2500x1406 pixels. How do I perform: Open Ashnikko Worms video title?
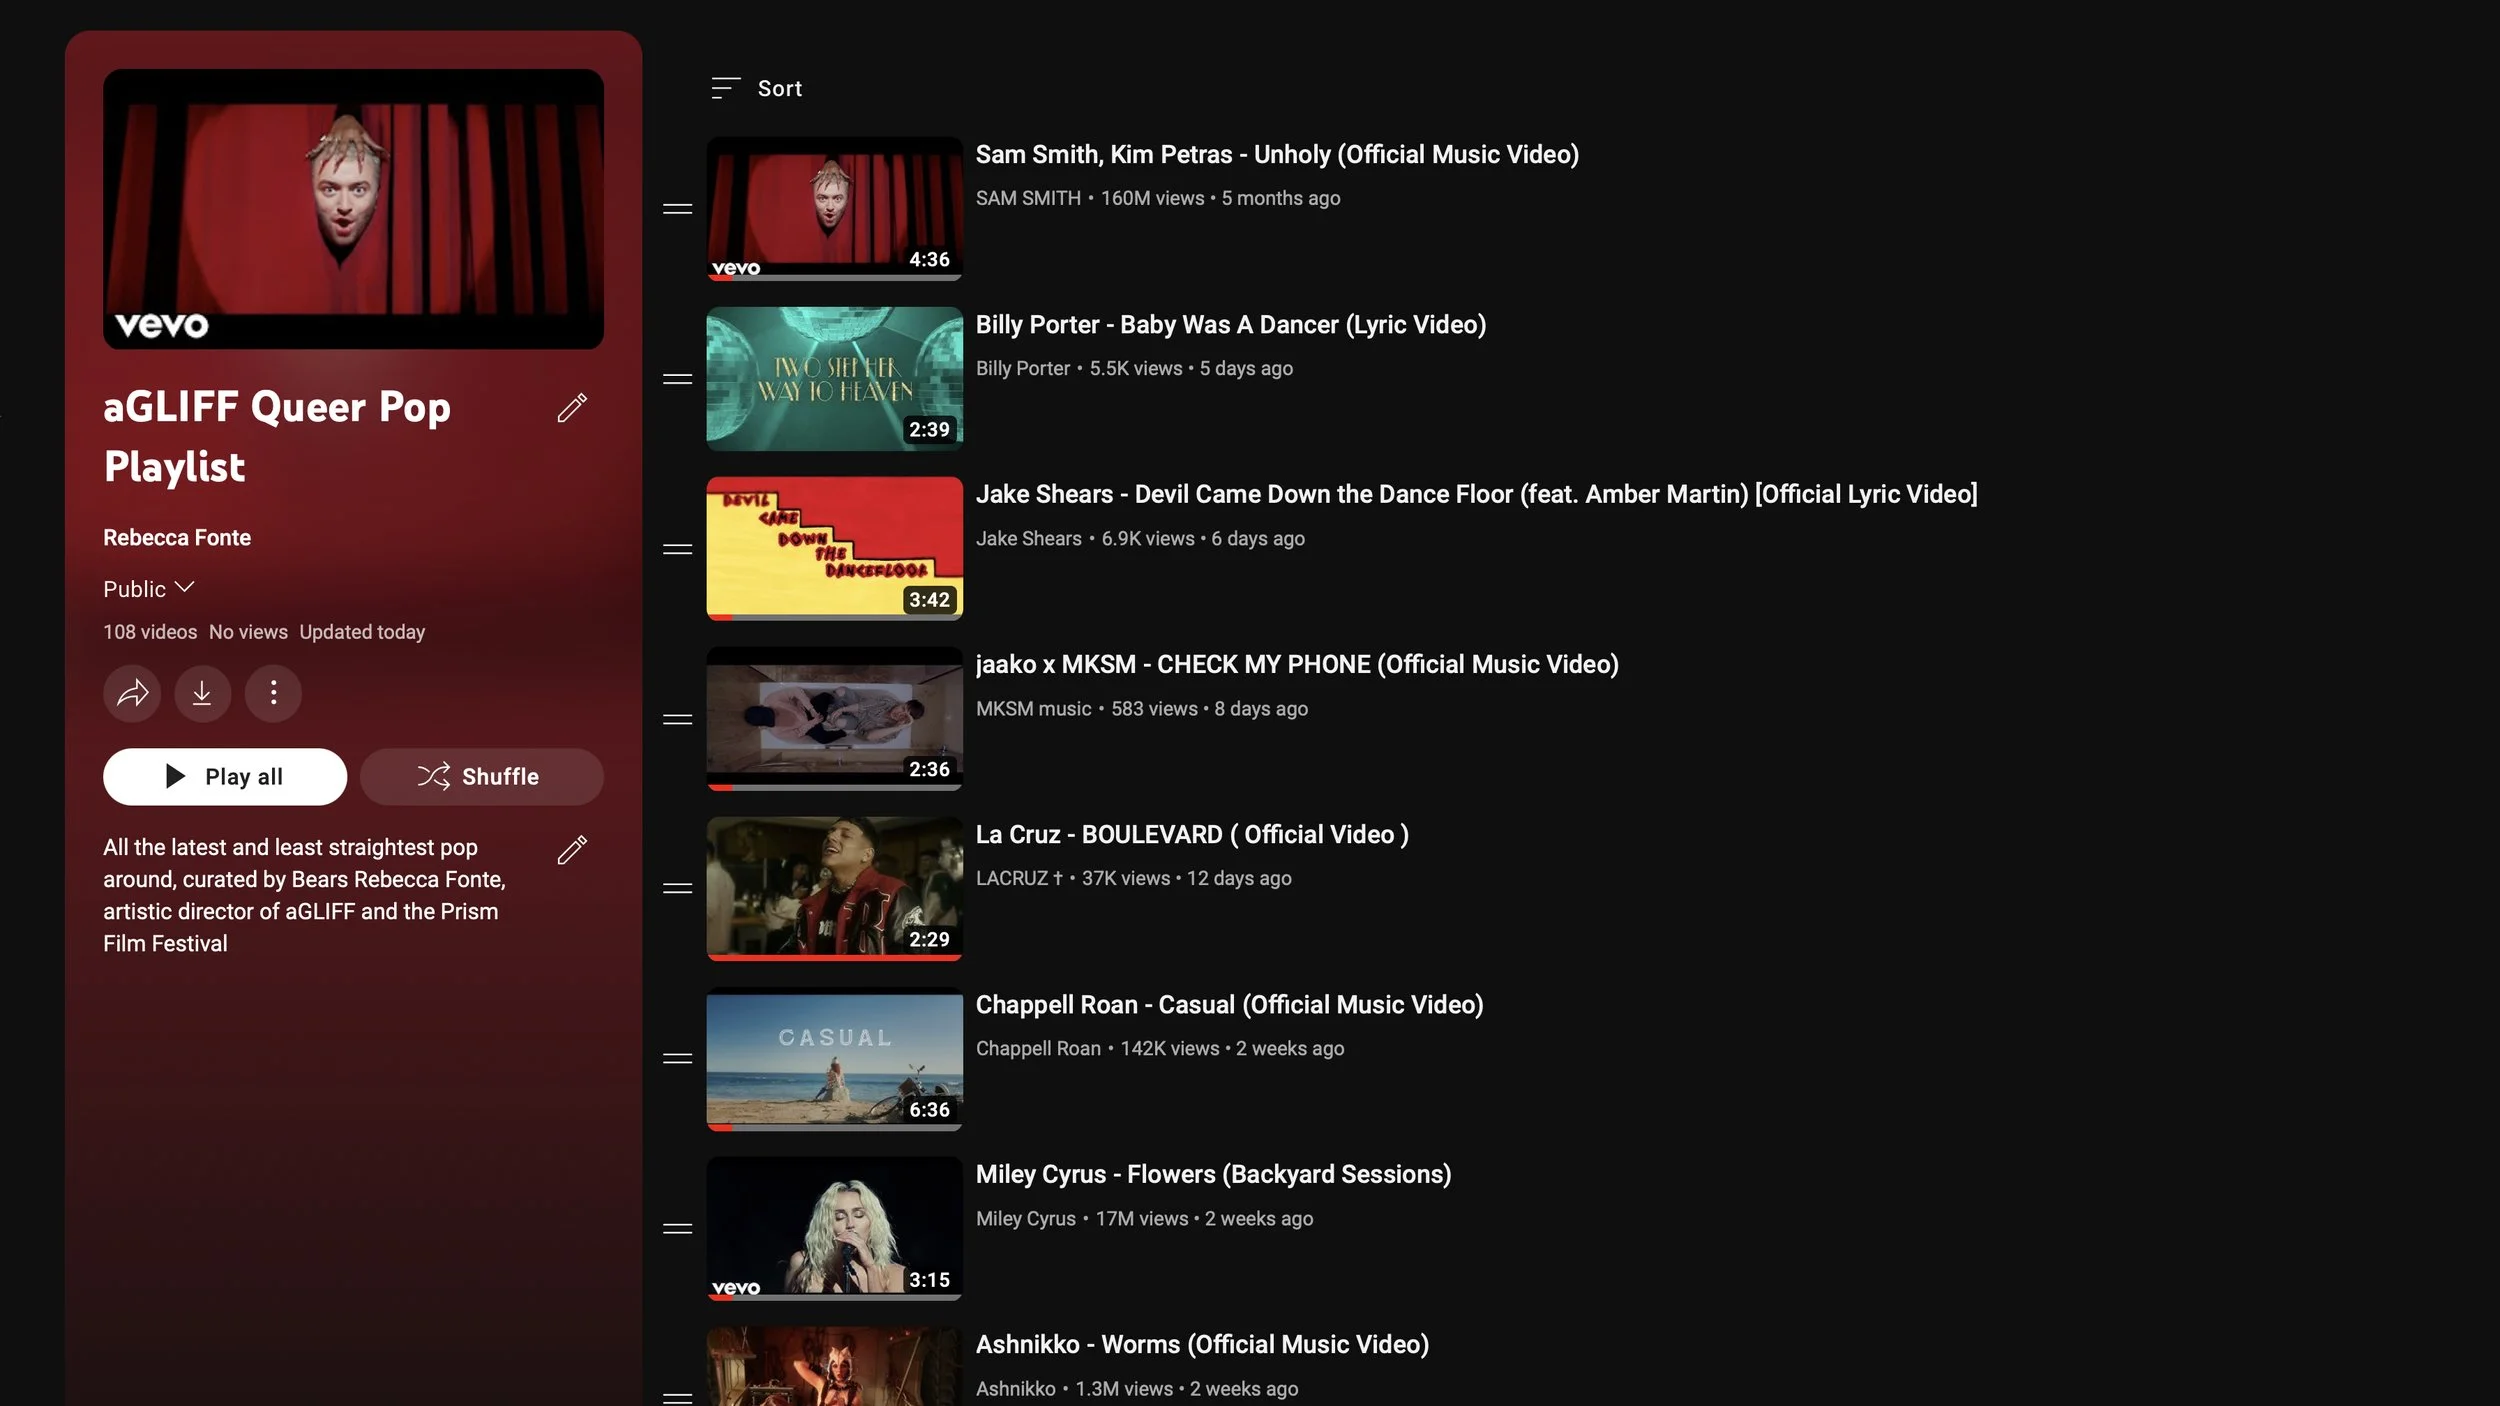tap(1201, 1344)
